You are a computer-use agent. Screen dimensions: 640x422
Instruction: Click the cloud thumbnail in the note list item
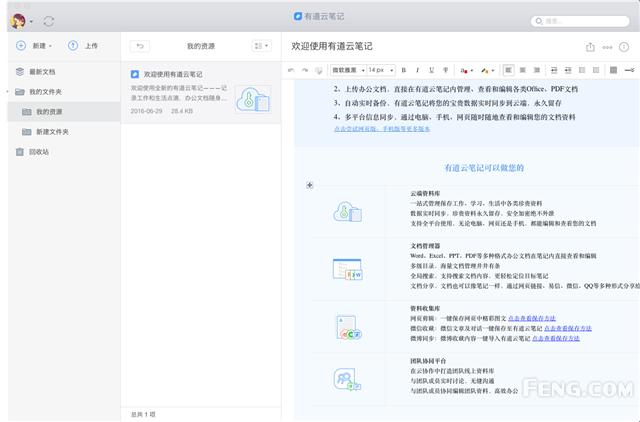pos(253,99)
